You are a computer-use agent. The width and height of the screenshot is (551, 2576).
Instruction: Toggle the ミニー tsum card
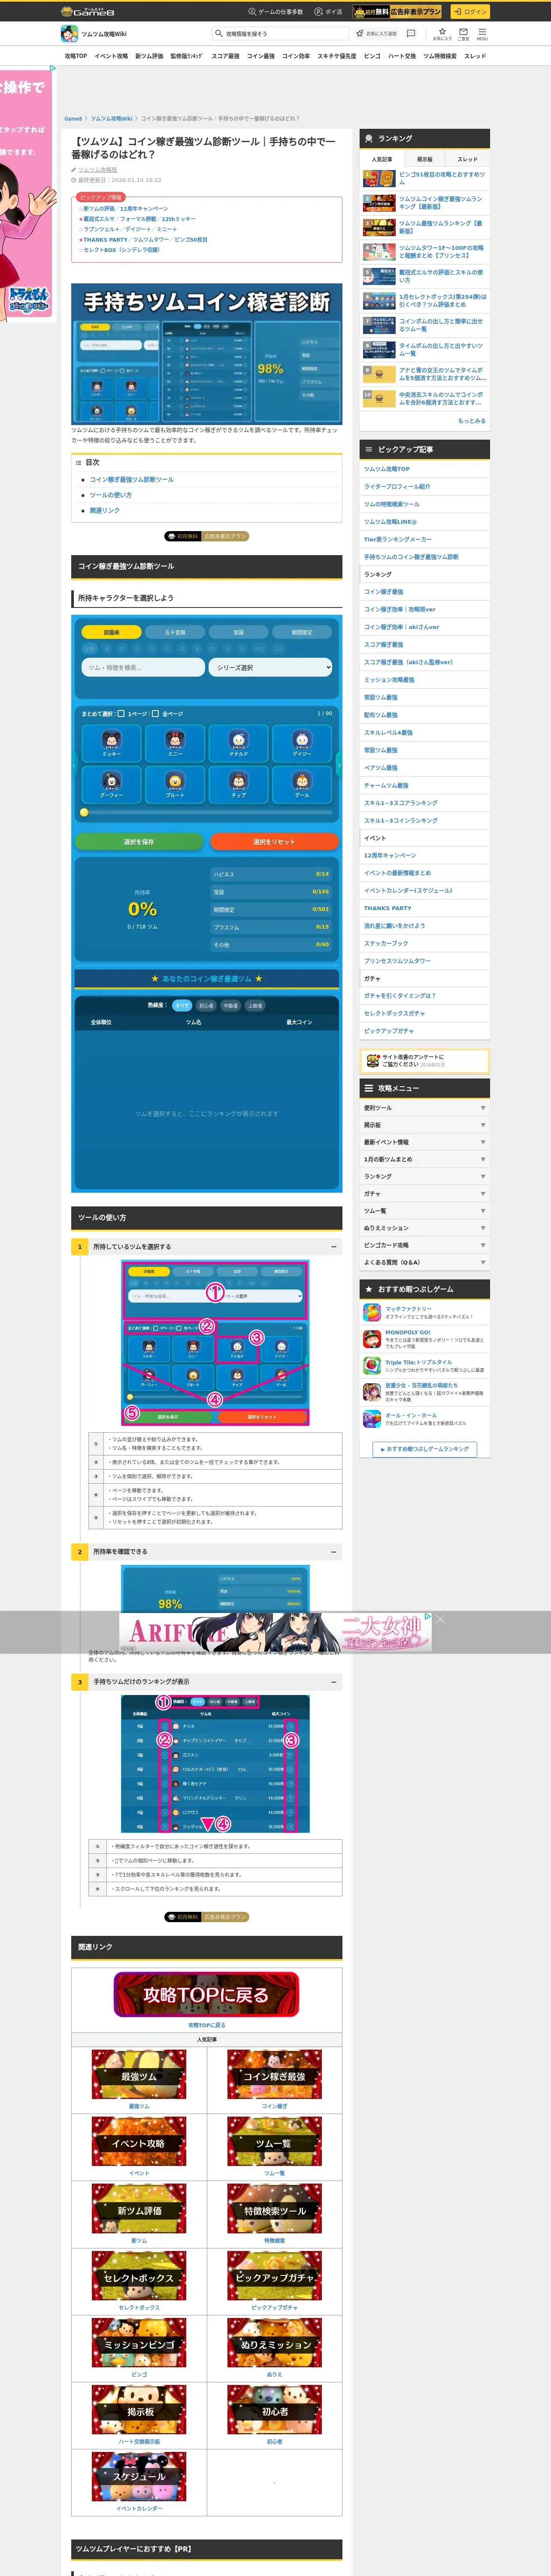(175, 743)
